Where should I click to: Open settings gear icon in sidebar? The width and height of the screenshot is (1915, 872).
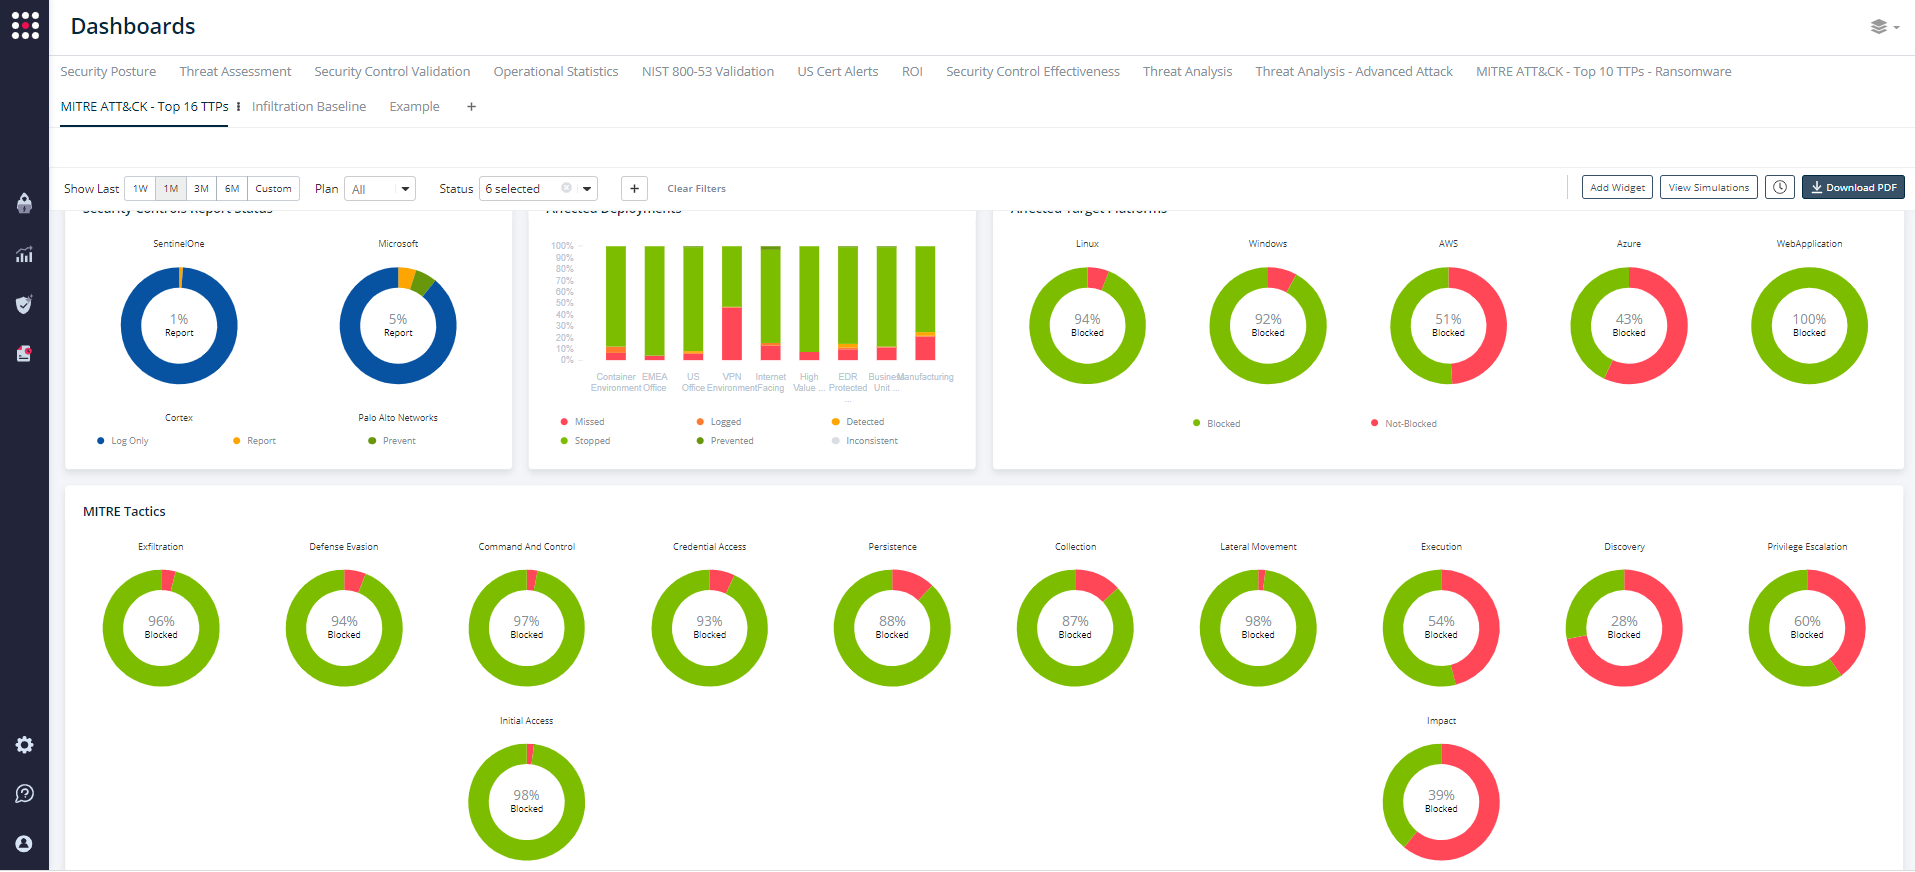pos(24,745)
